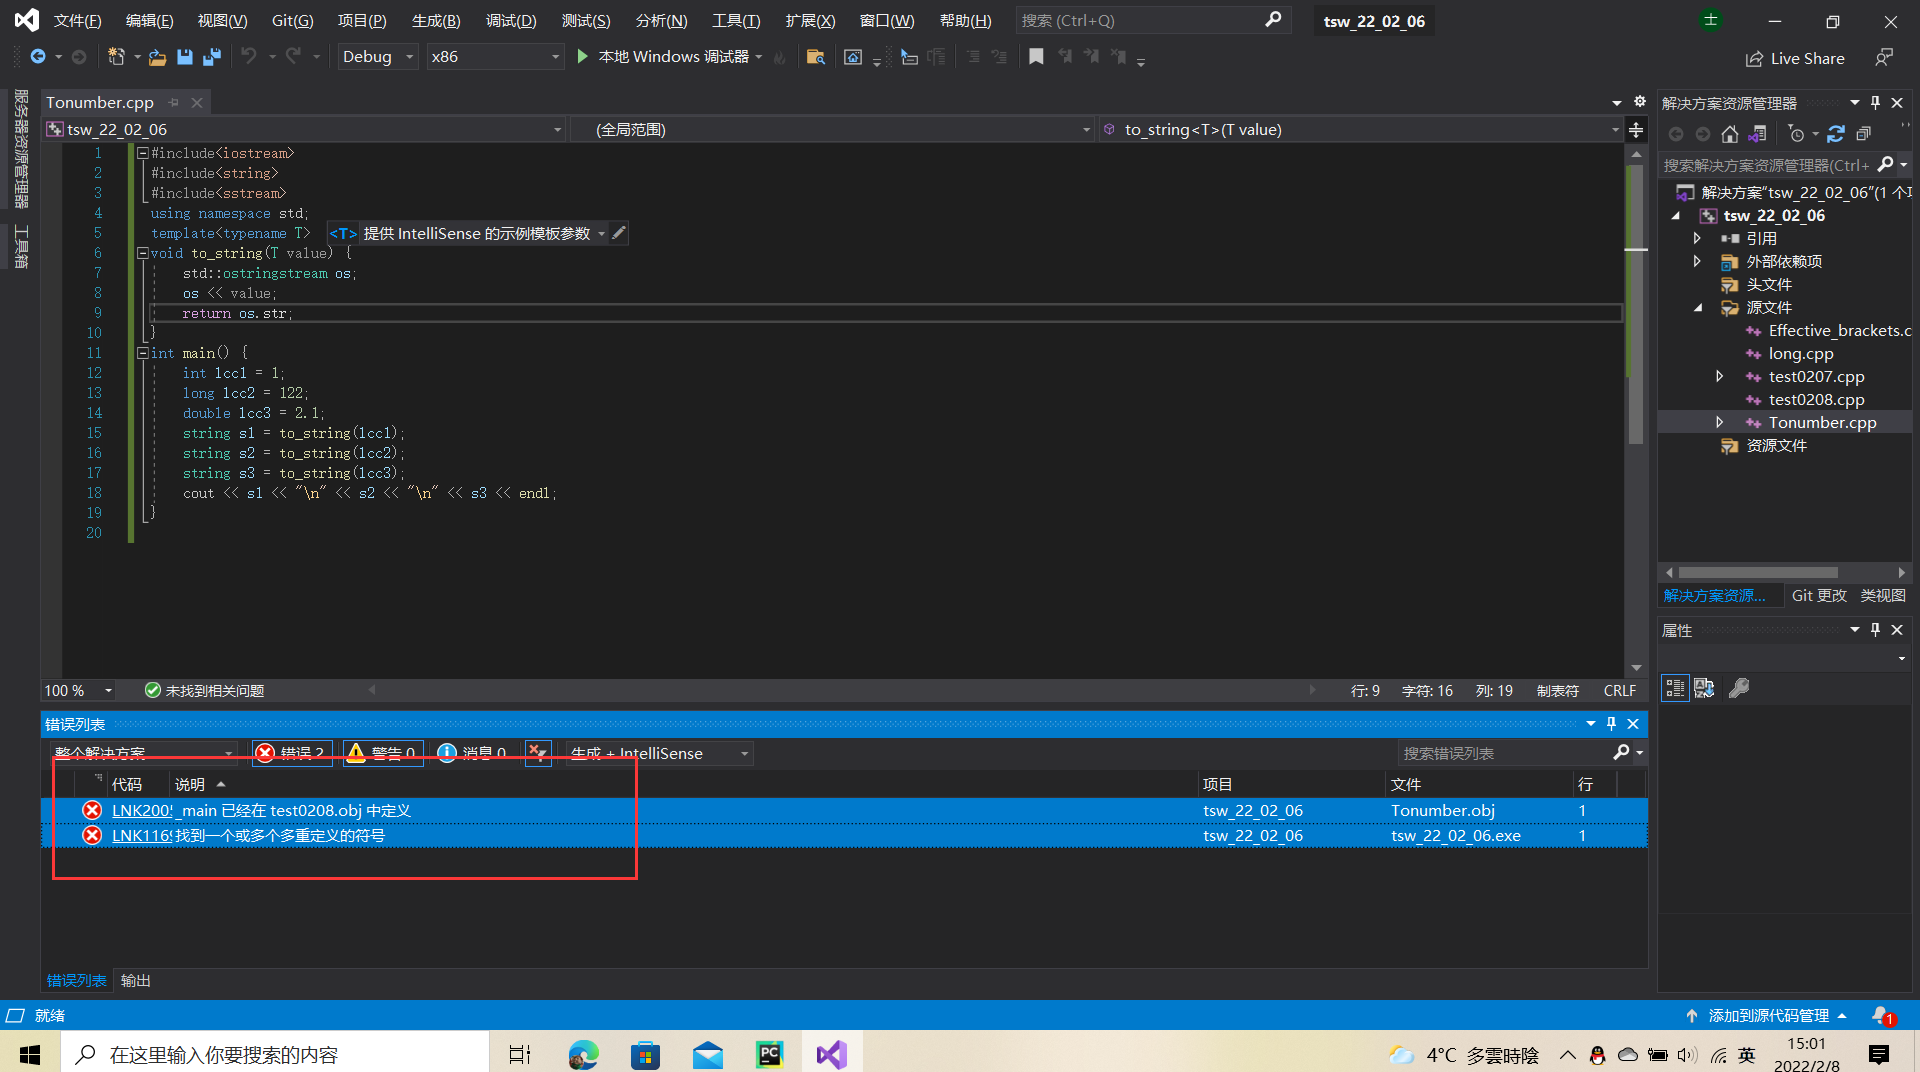This screenshot has height=1072, width=1920.
Task: Click 添加到源代码管理 in the status bar
Action: pos(1768,1016)
